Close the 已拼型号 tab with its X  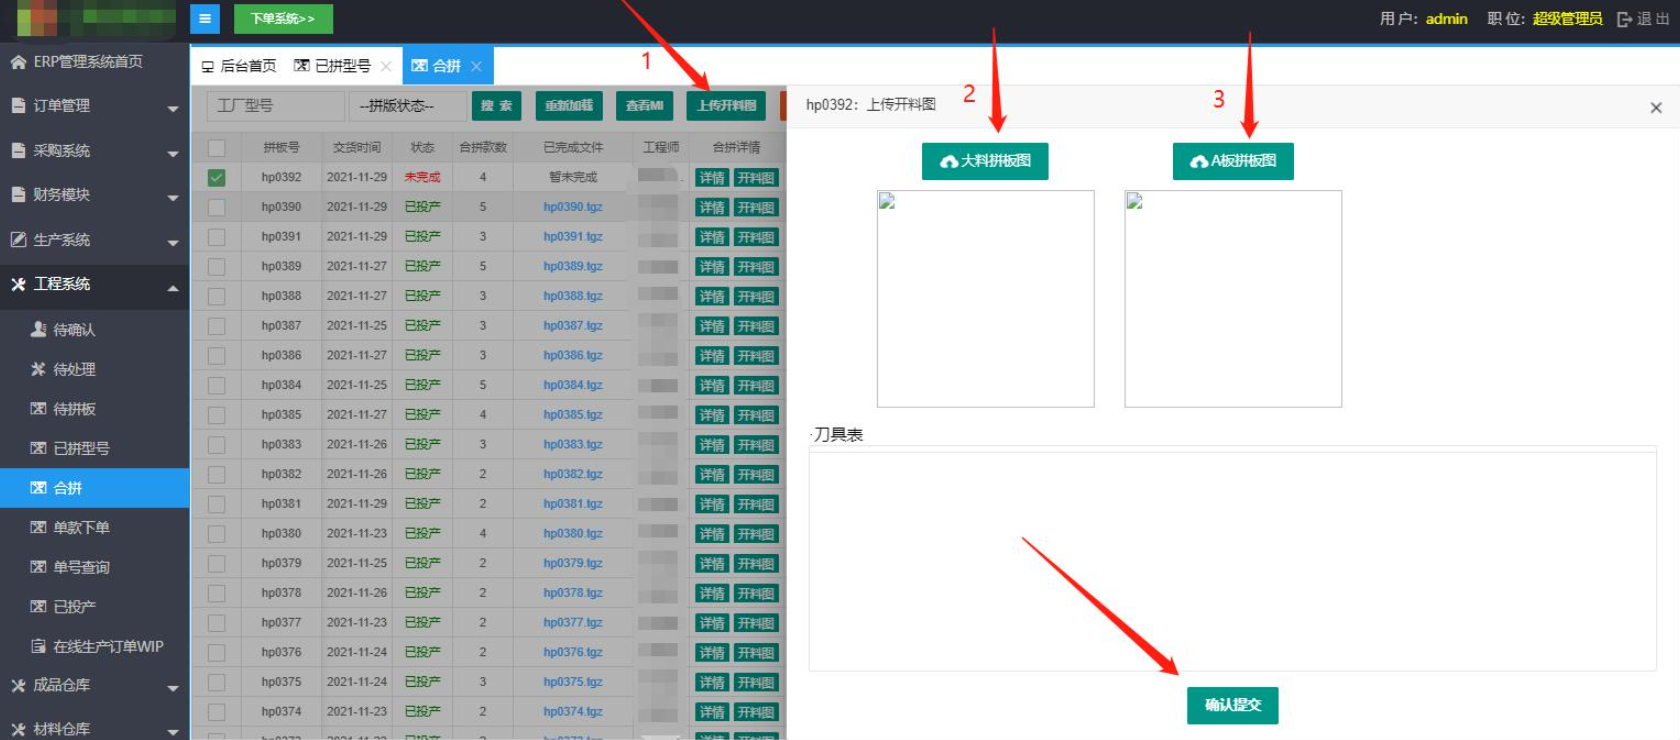386,66
